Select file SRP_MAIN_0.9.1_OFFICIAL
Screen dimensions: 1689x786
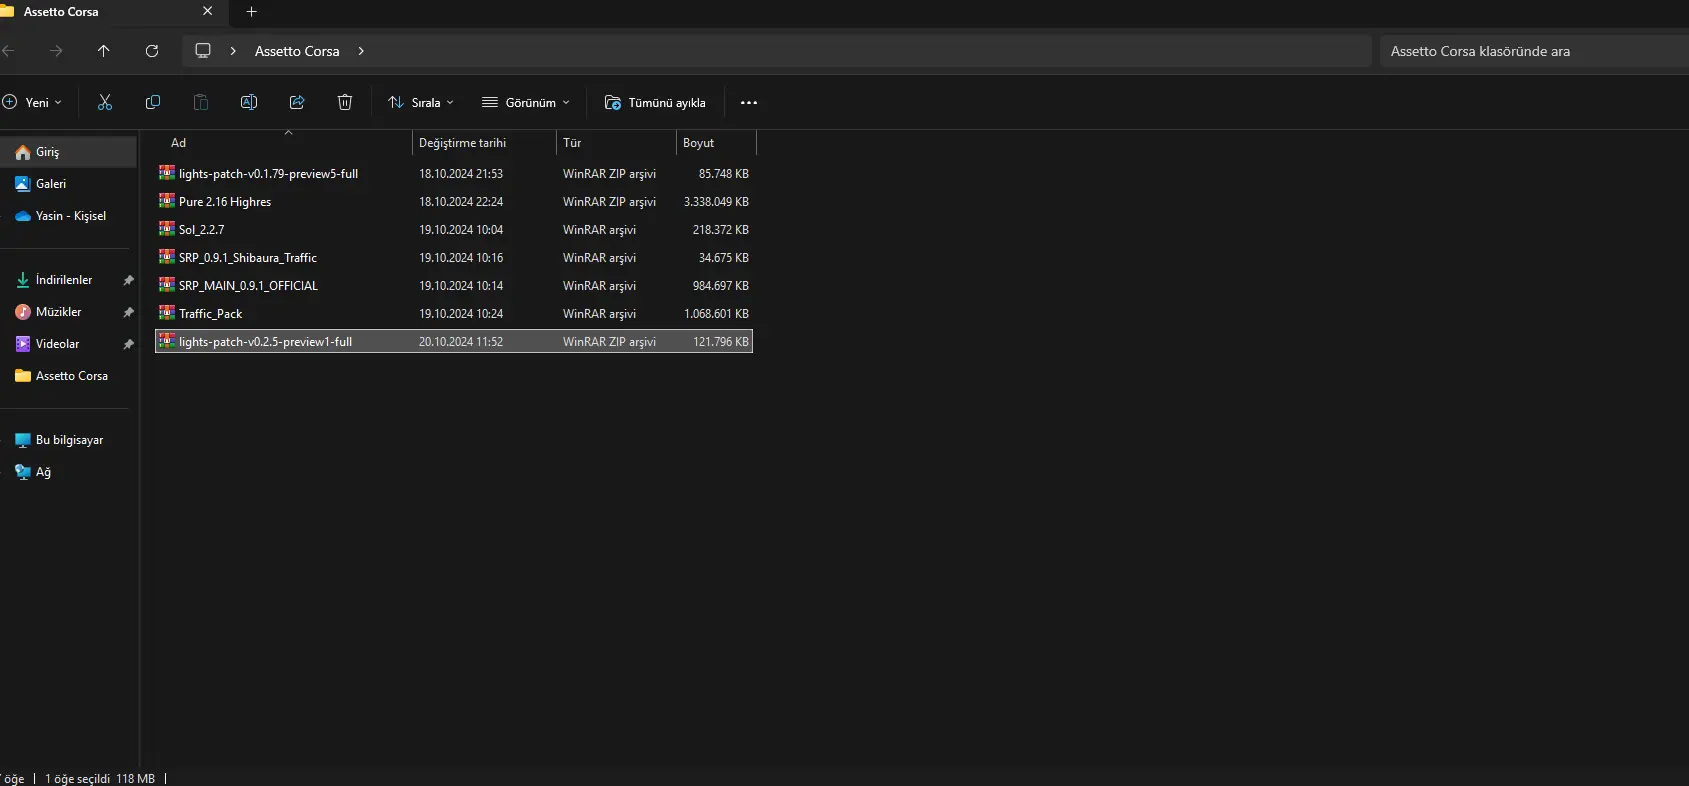(x=248, y=285)
